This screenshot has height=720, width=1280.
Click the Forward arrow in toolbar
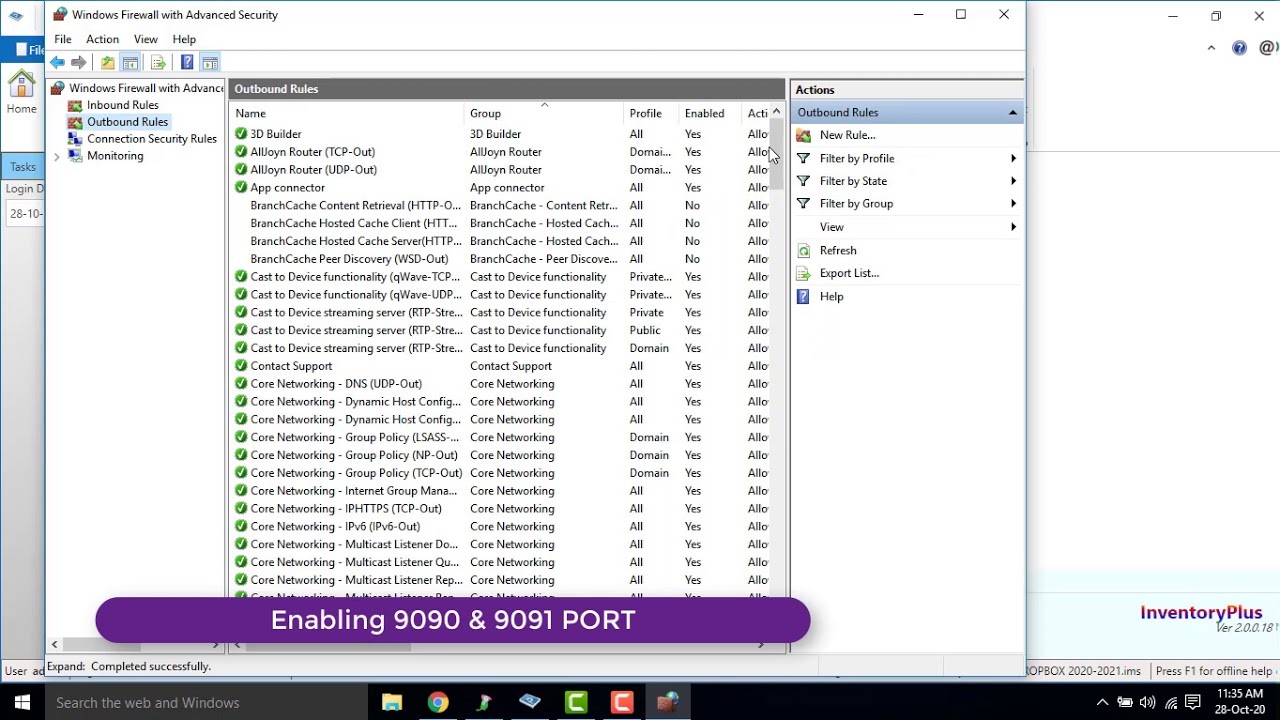pyautogui.click(x=79, y=63)
